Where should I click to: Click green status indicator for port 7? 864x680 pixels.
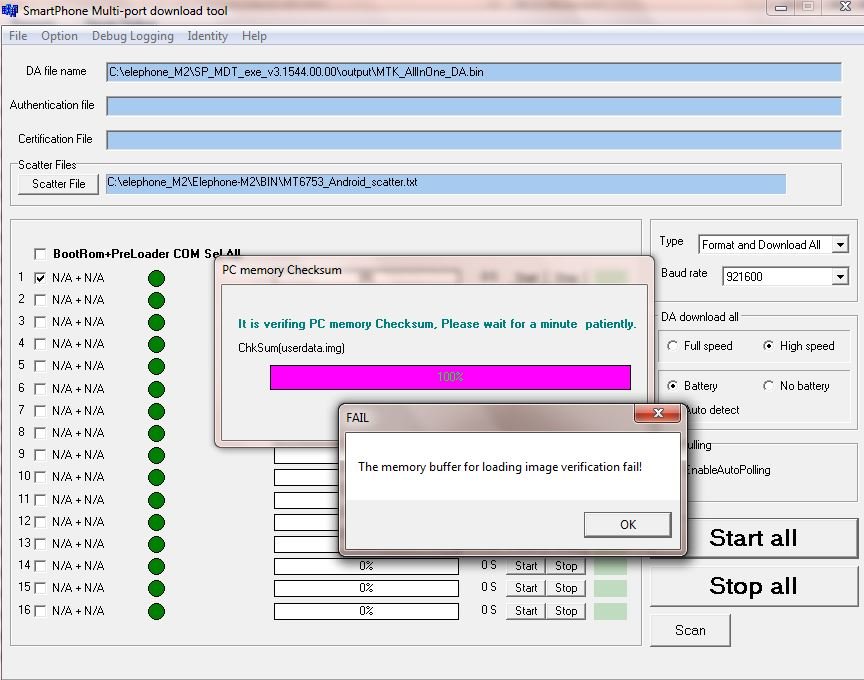[x=156, y=411]
